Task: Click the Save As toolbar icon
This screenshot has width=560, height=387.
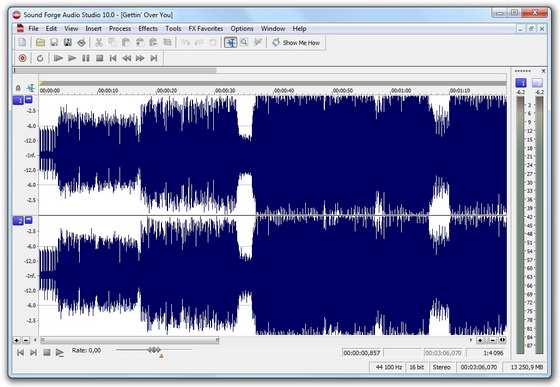Action: tap(68, 42)
